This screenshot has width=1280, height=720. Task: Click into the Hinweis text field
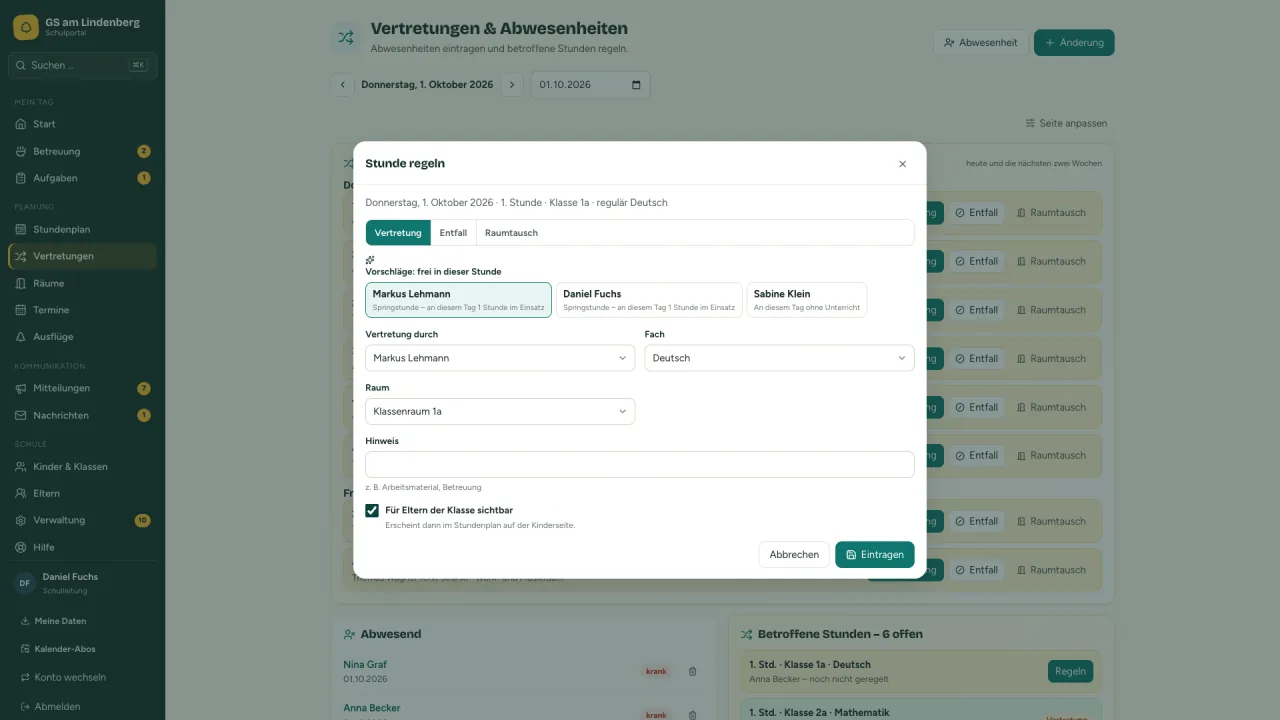click(x=640, y=464)
